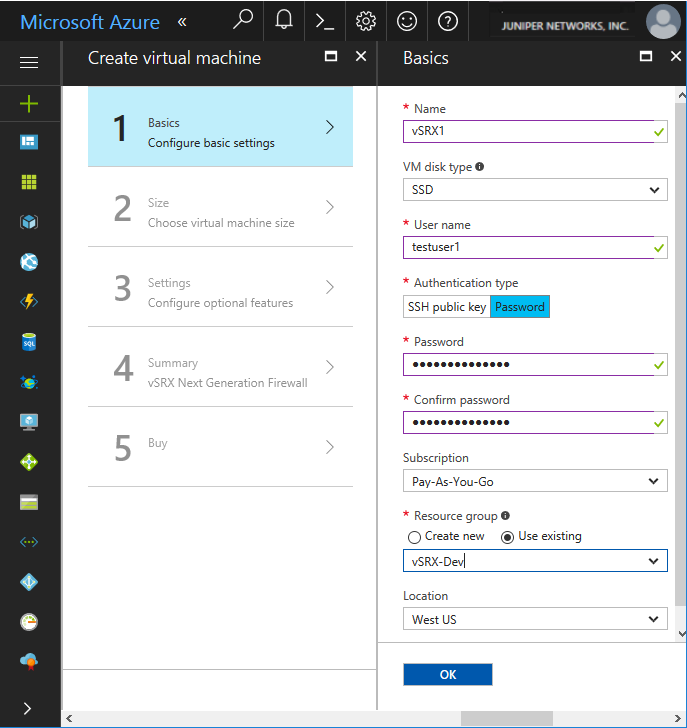Viewport: 687px width, 728px height.
Task: Open the hamburger menu in sidebar
Action: click(x=29, y=63)
